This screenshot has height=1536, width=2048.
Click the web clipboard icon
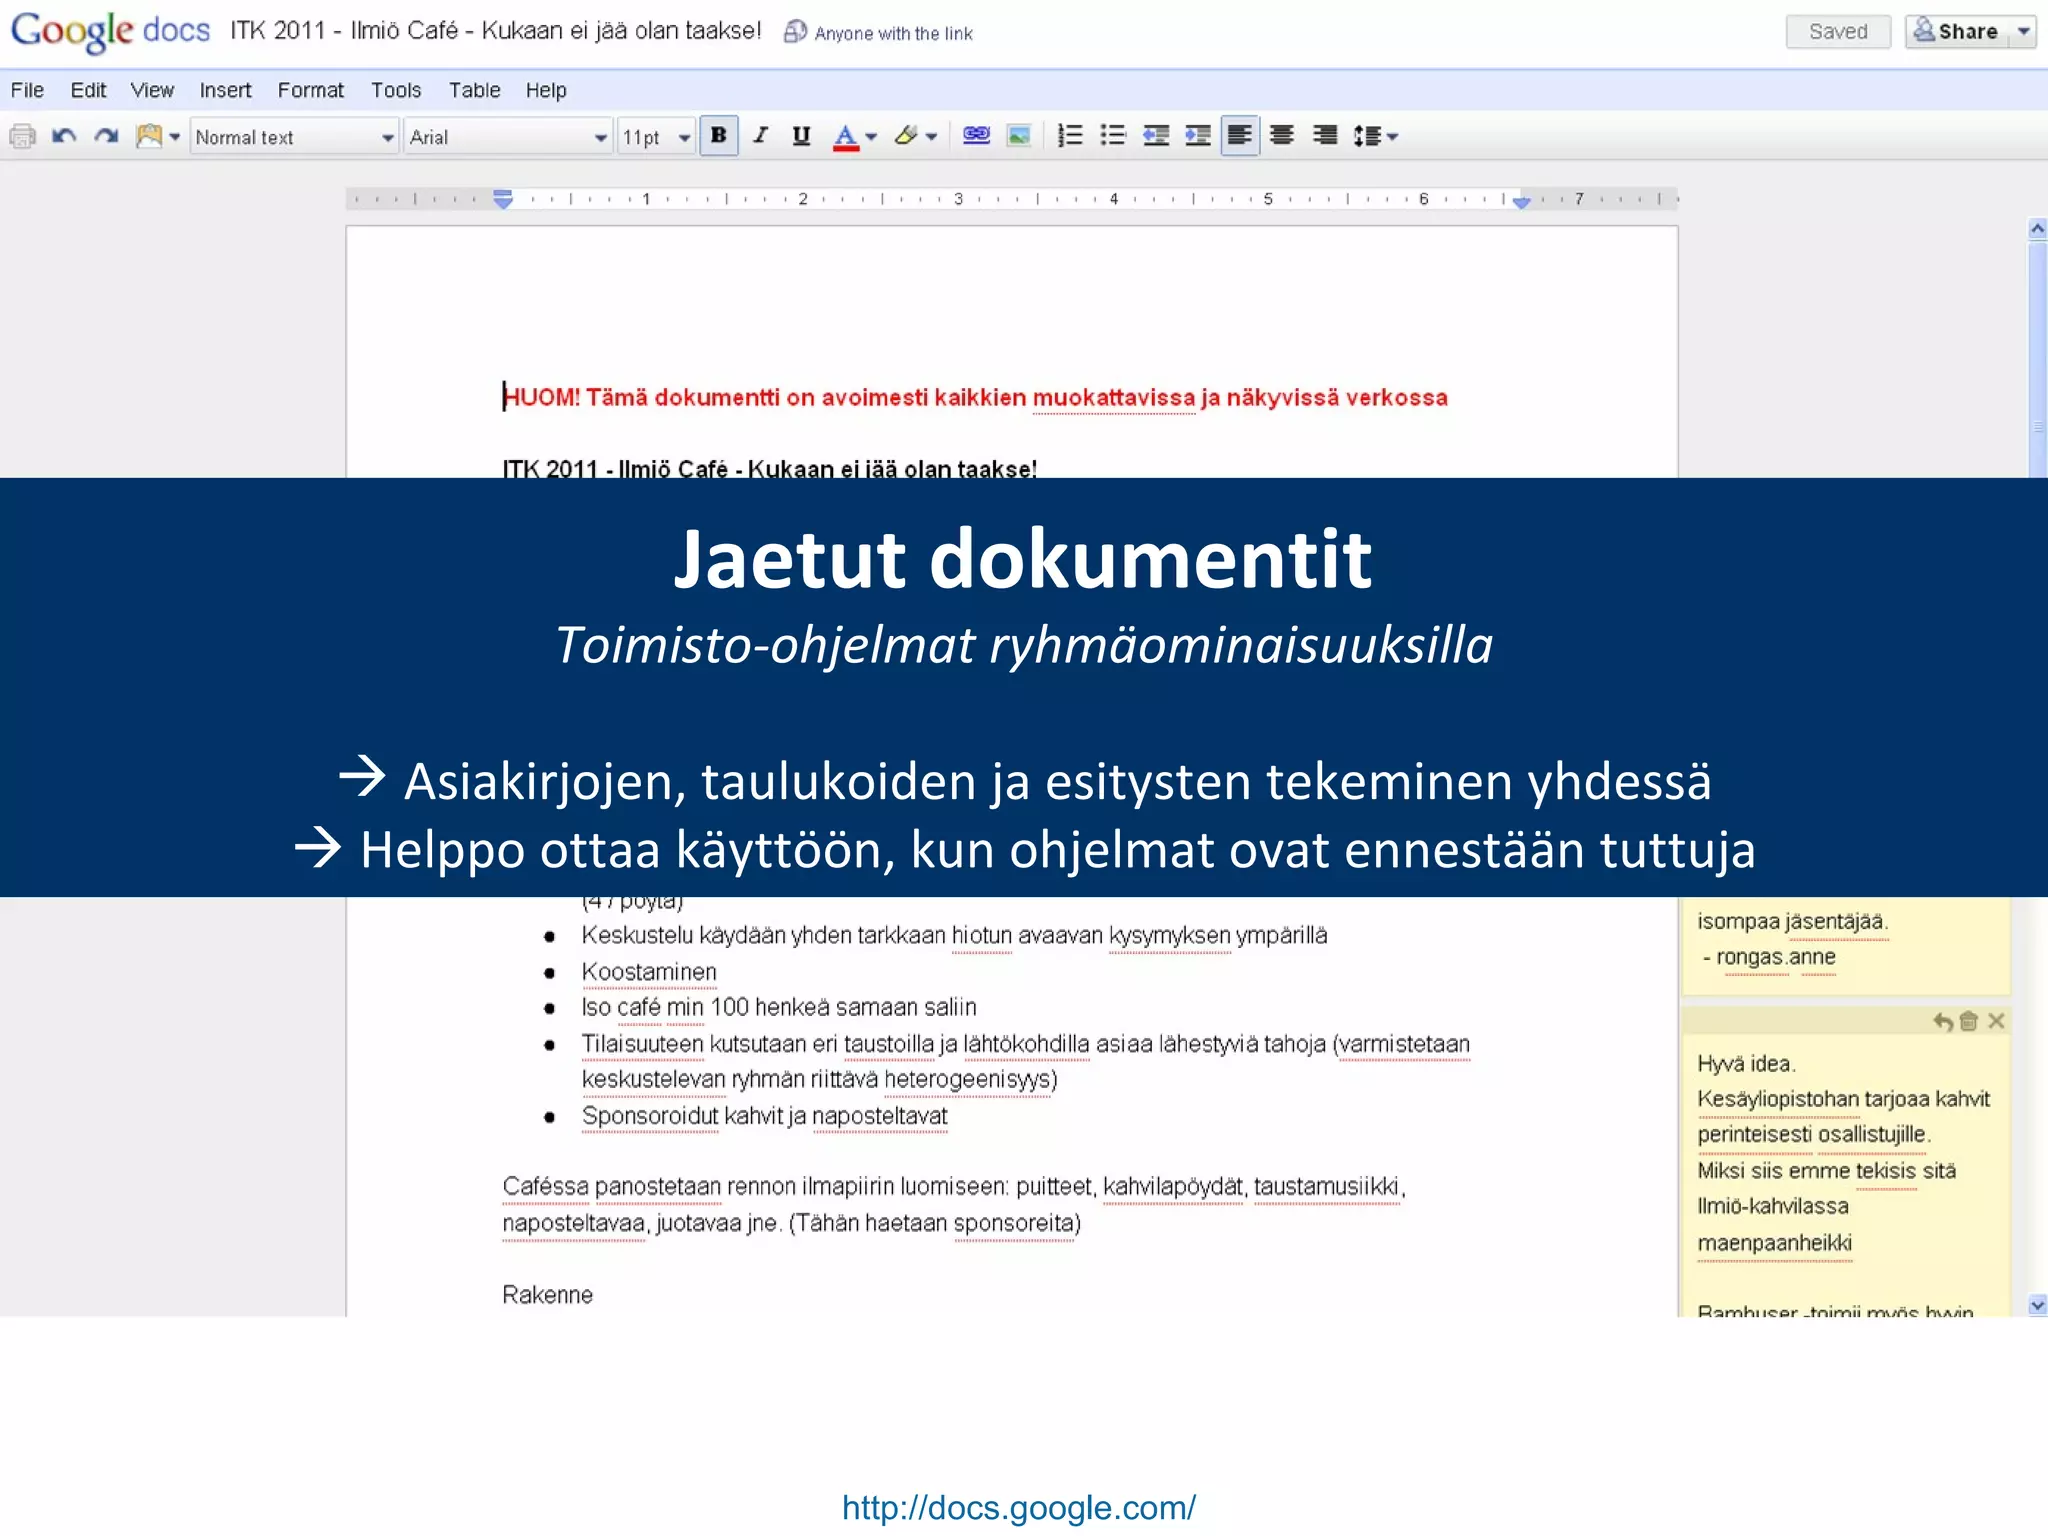(x=148, y=136)
